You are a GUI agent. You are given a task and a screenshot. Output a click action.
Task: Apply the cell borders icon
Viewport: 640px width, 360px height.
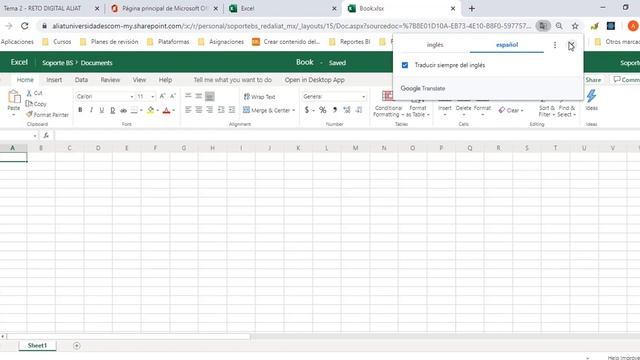[x=134, y=110]
